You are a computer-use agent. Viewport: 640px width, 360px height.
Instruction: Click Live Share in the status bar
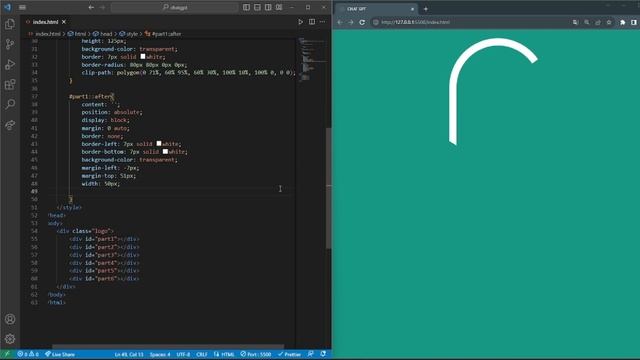(60, 354)
